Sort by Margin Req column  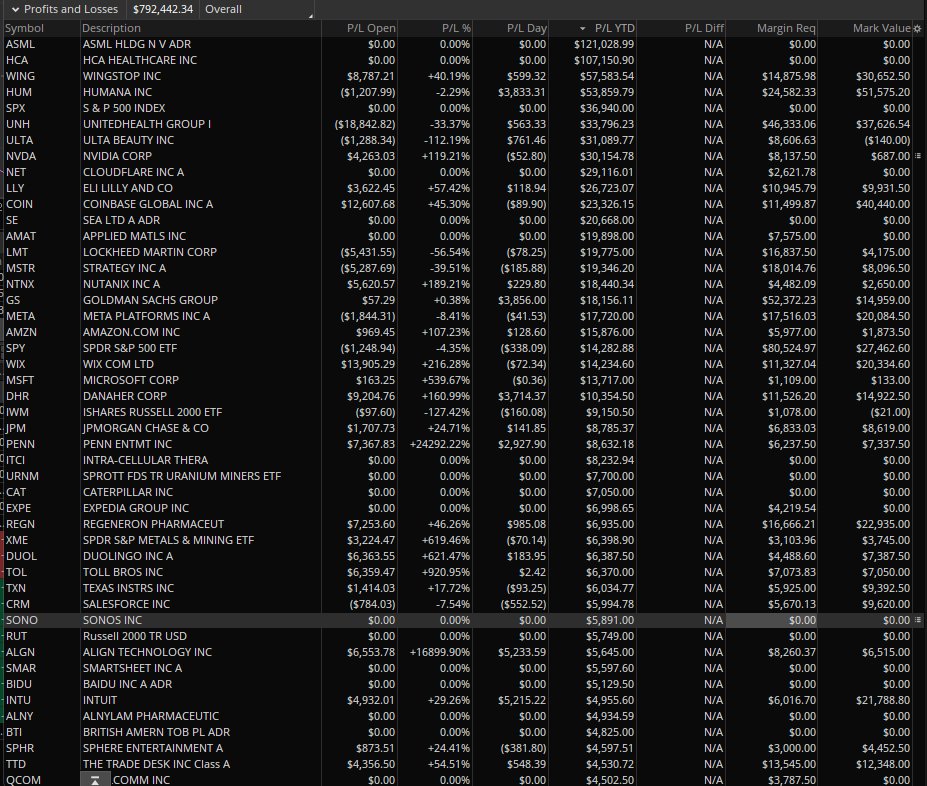[786, 28]
